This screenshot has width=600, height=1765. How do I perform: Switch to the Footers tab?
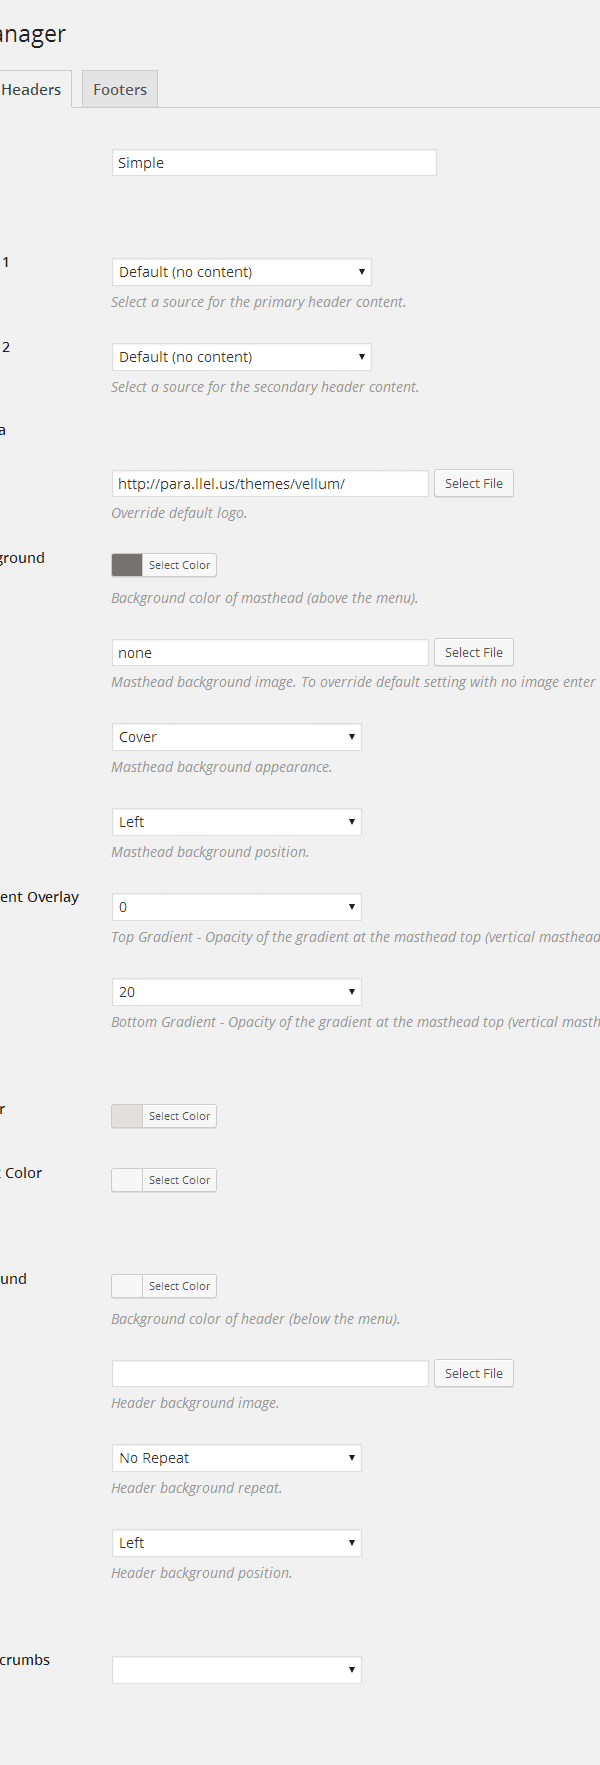120,89
